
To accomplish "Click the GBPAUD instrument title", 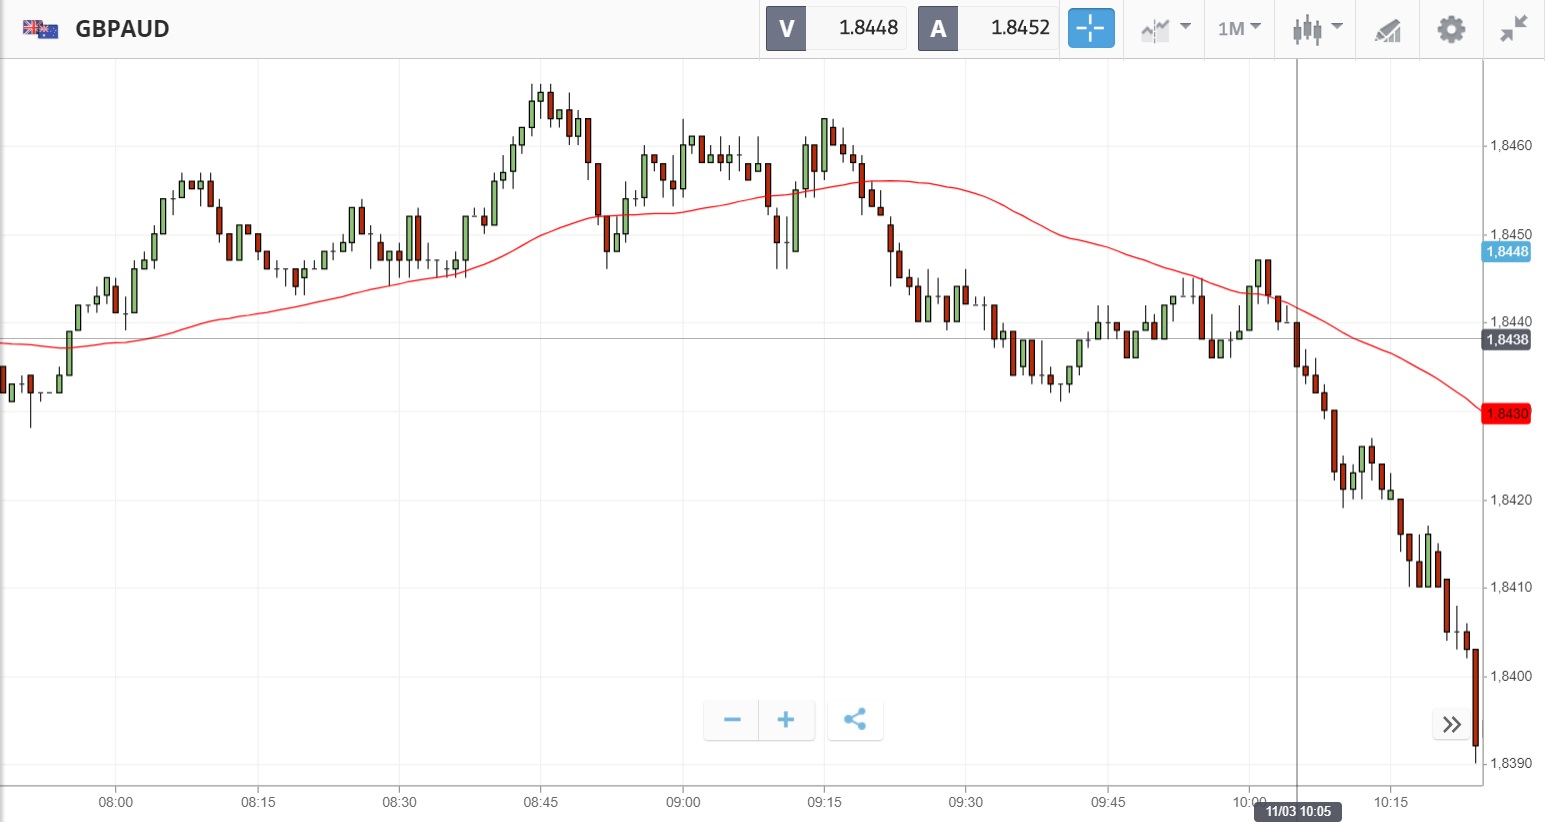I will point(122,29).
